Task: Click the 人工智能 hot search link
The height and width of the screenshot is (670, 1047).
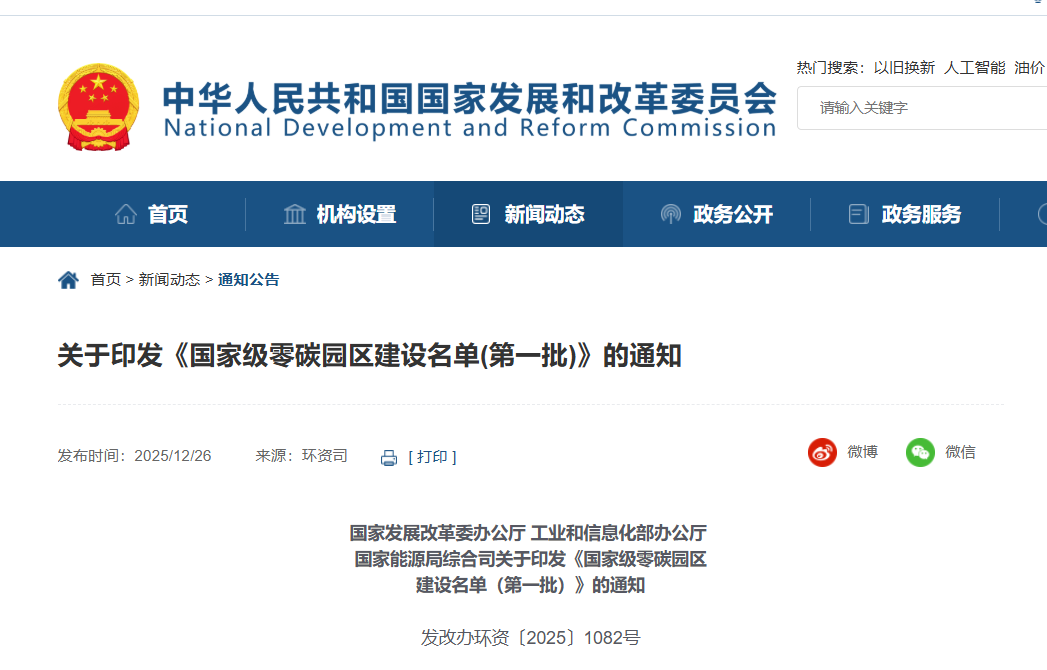Action: (x=974, y=67)
